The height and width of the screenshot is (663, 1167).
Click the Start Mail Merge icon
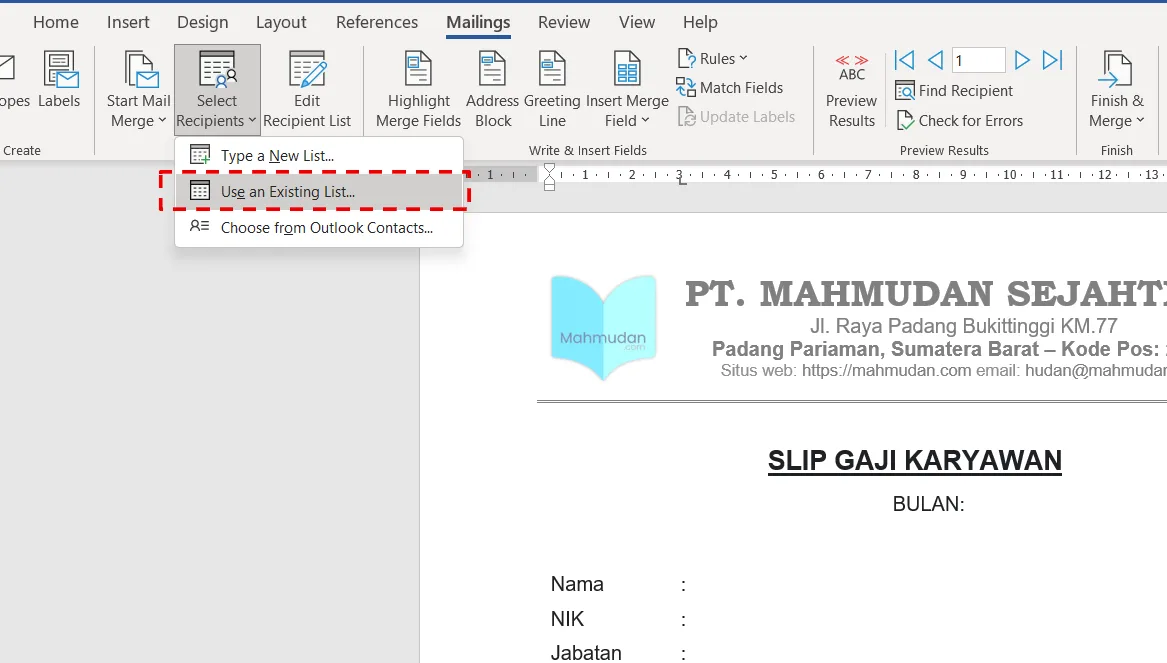click(139, 69)
